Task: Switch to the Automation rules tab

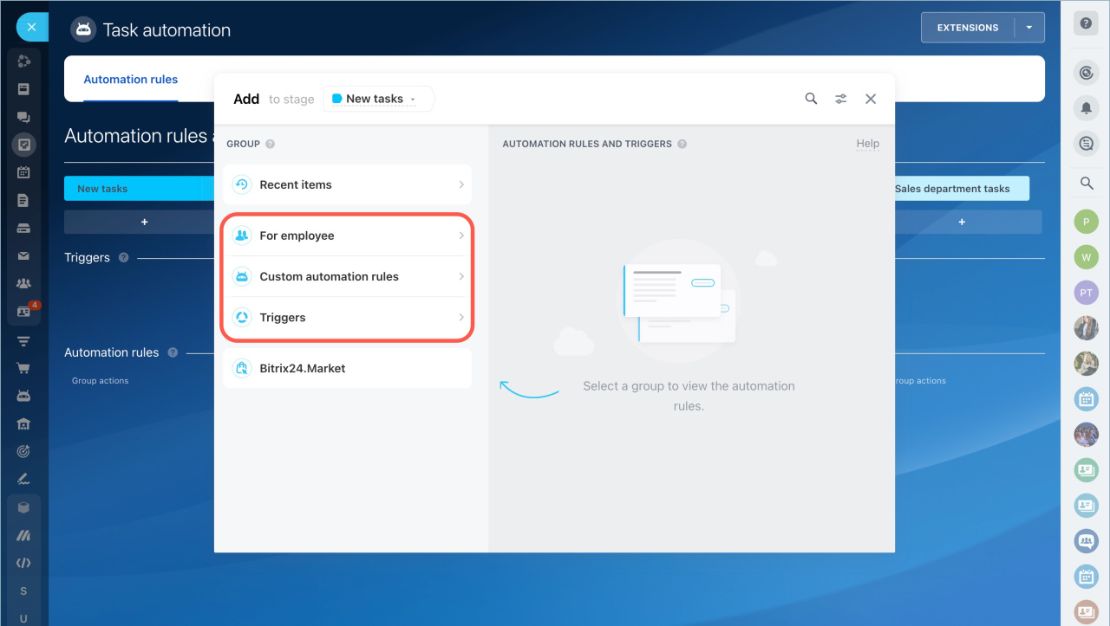Action: [x=130, y=79]
